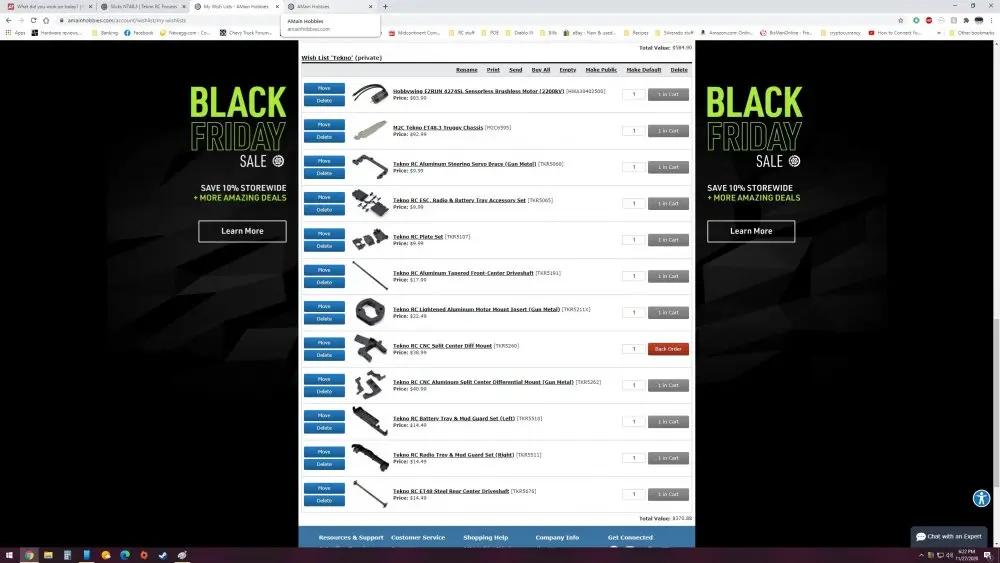Open the Diablo III bookmarks folder
Screen dimensions: 1000x563
pyautogui.click(x=519, y=33)
